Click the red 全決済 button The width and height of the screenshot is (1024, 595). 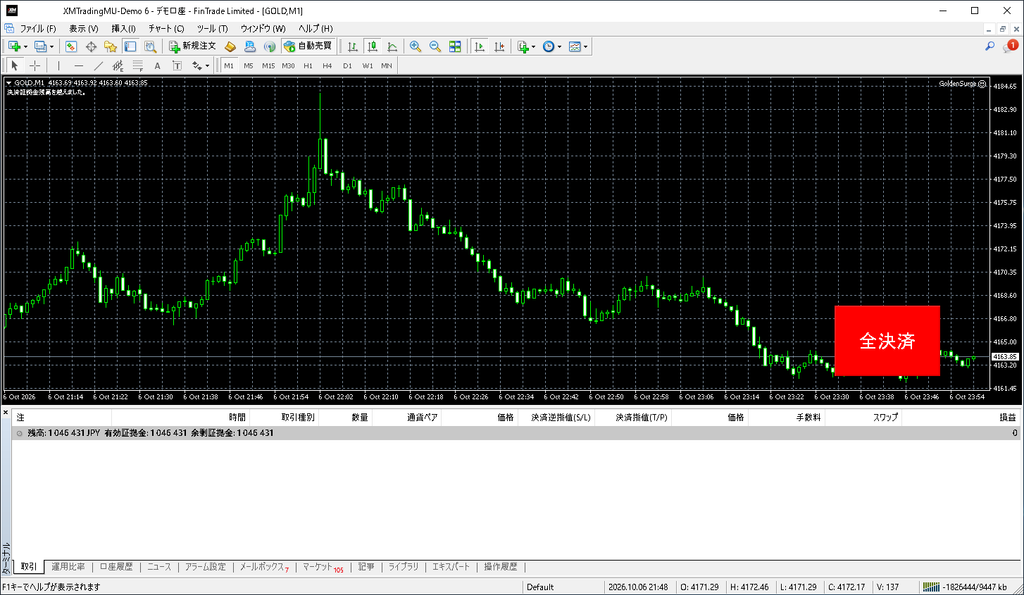click(x=887, y=341)
